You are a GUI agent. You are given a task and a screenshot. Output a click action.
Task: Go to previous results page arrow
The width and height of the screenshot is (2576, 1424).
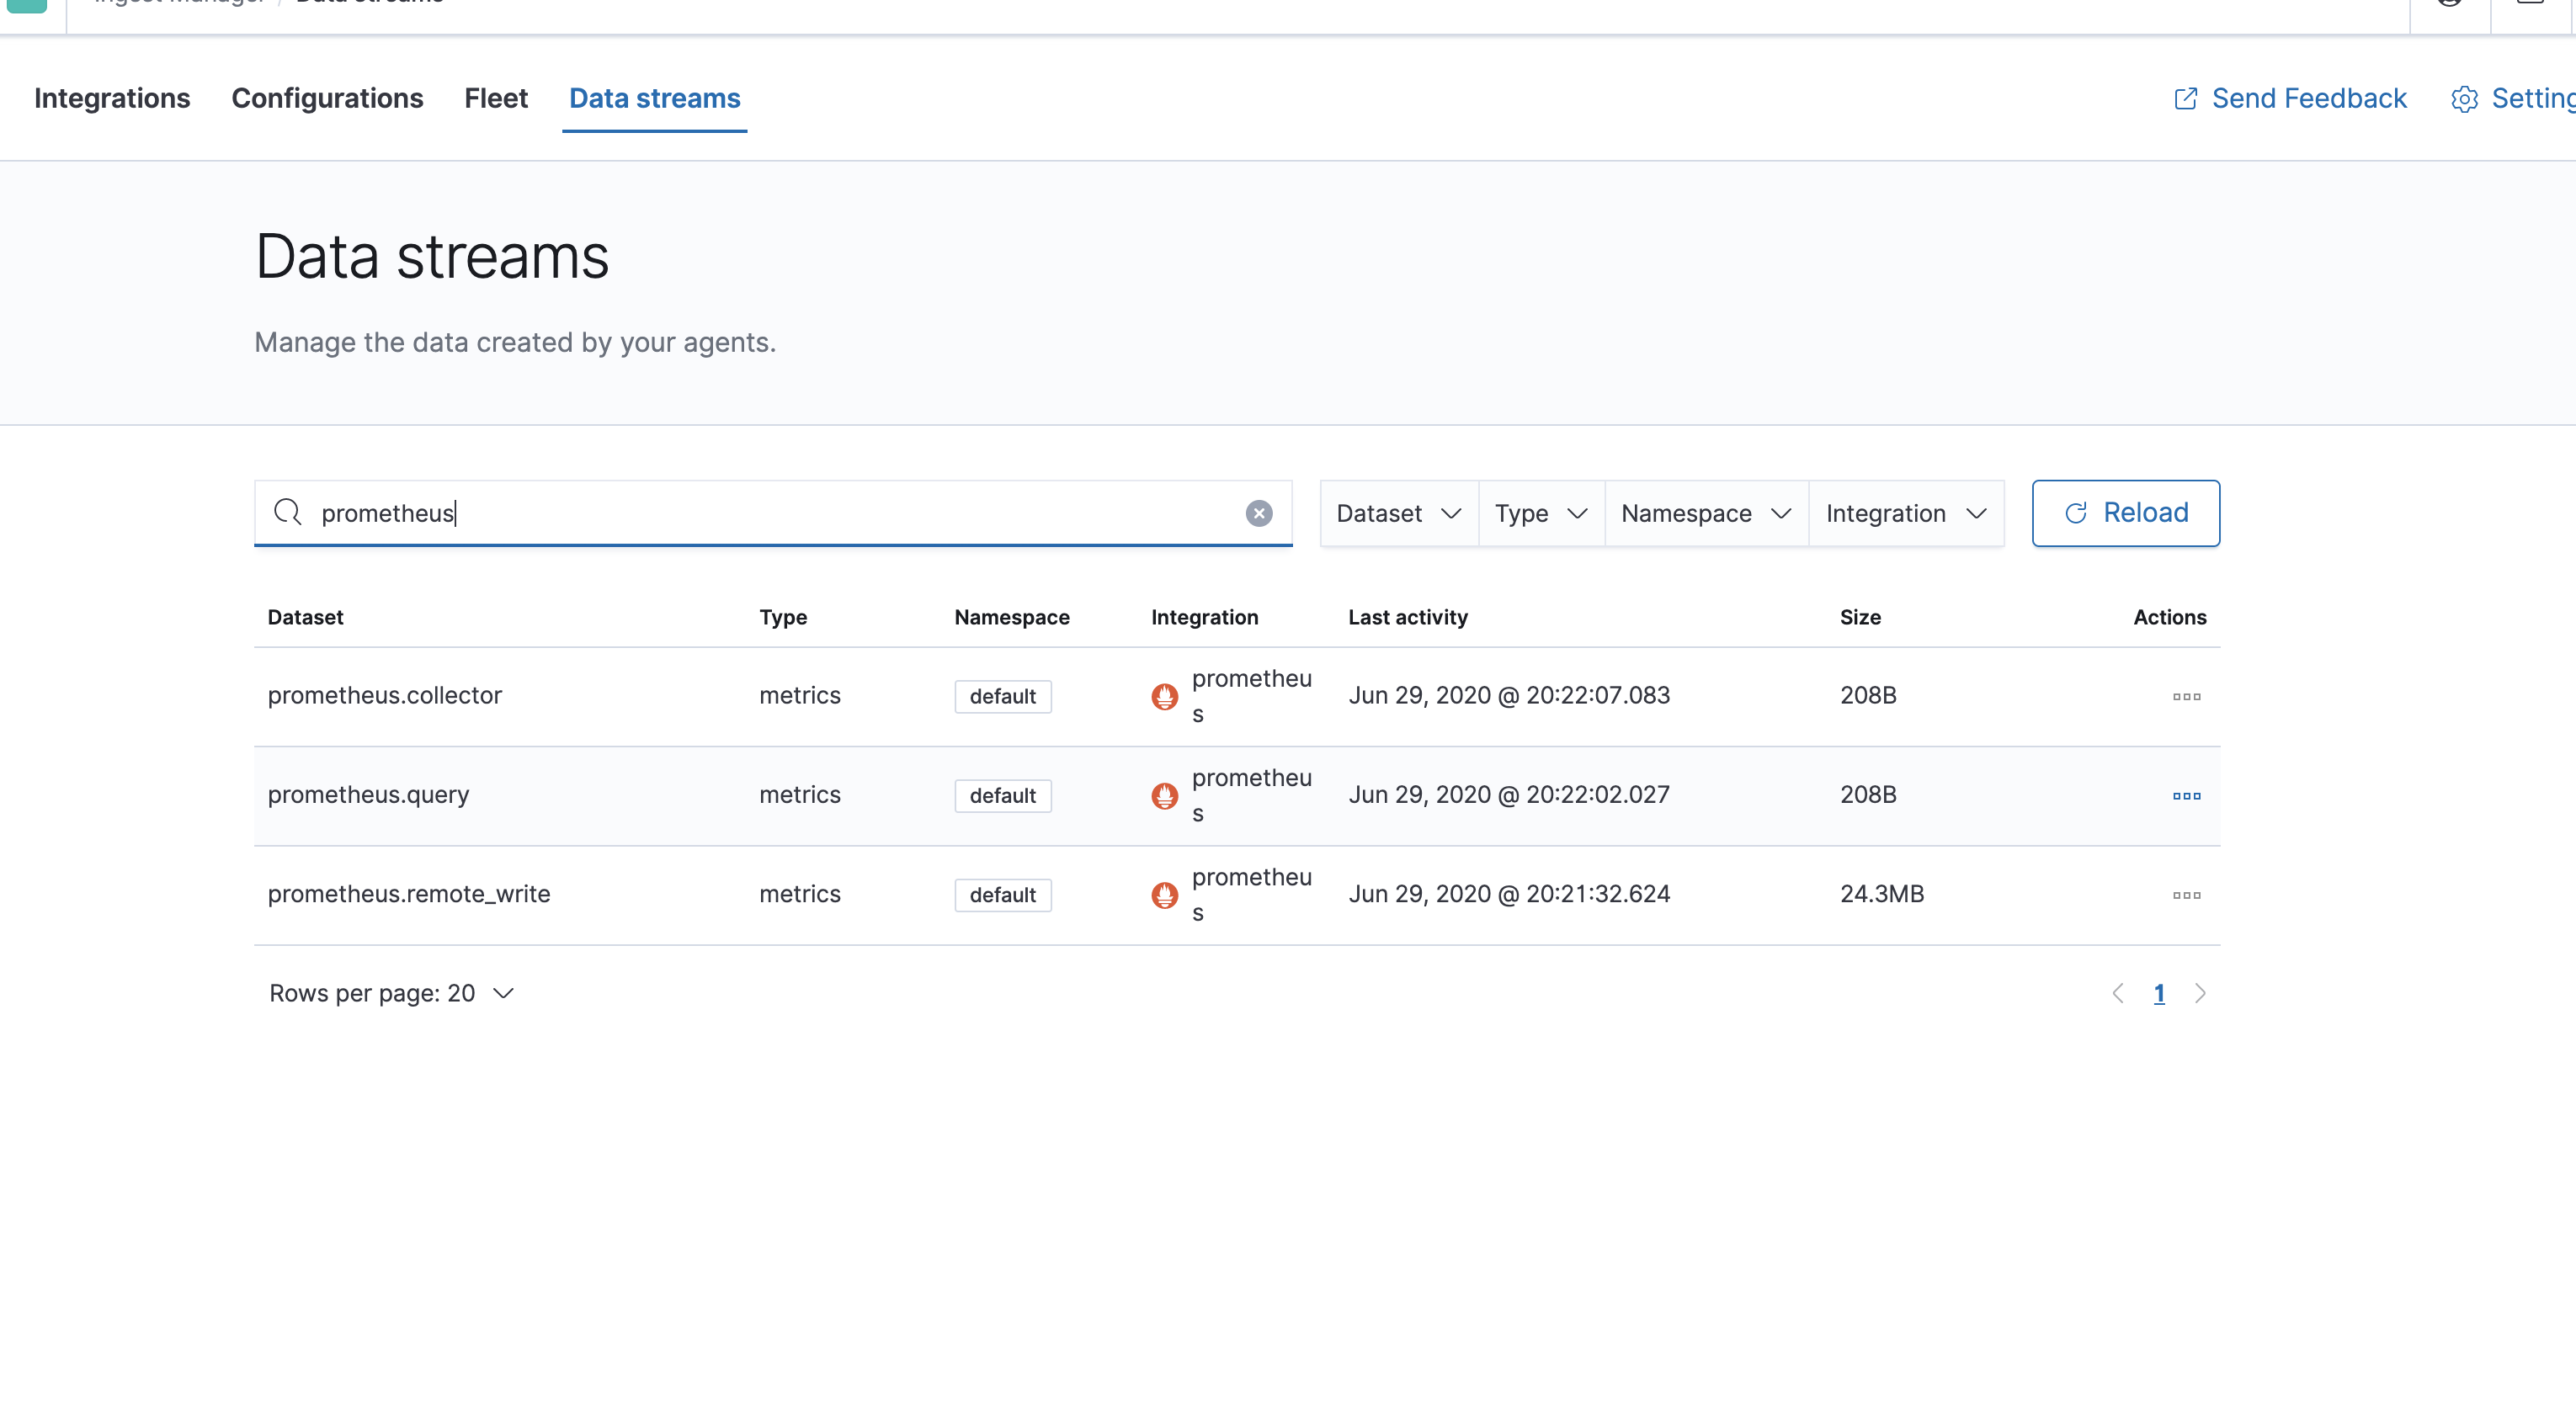2117,993
